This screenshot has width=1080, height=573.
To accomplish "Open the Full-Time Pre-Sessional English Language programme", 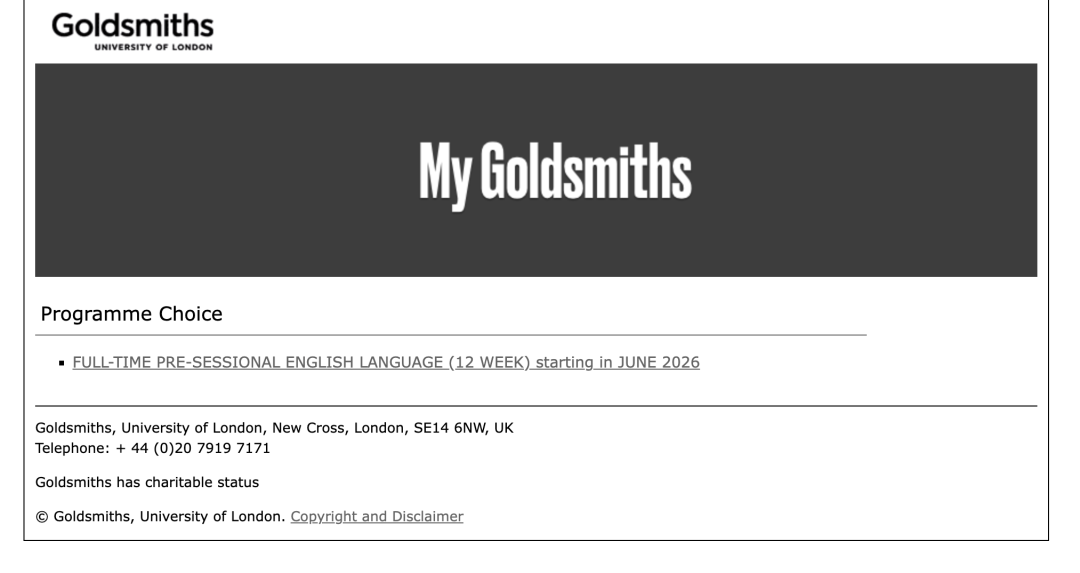I will (x=386, y=362).
